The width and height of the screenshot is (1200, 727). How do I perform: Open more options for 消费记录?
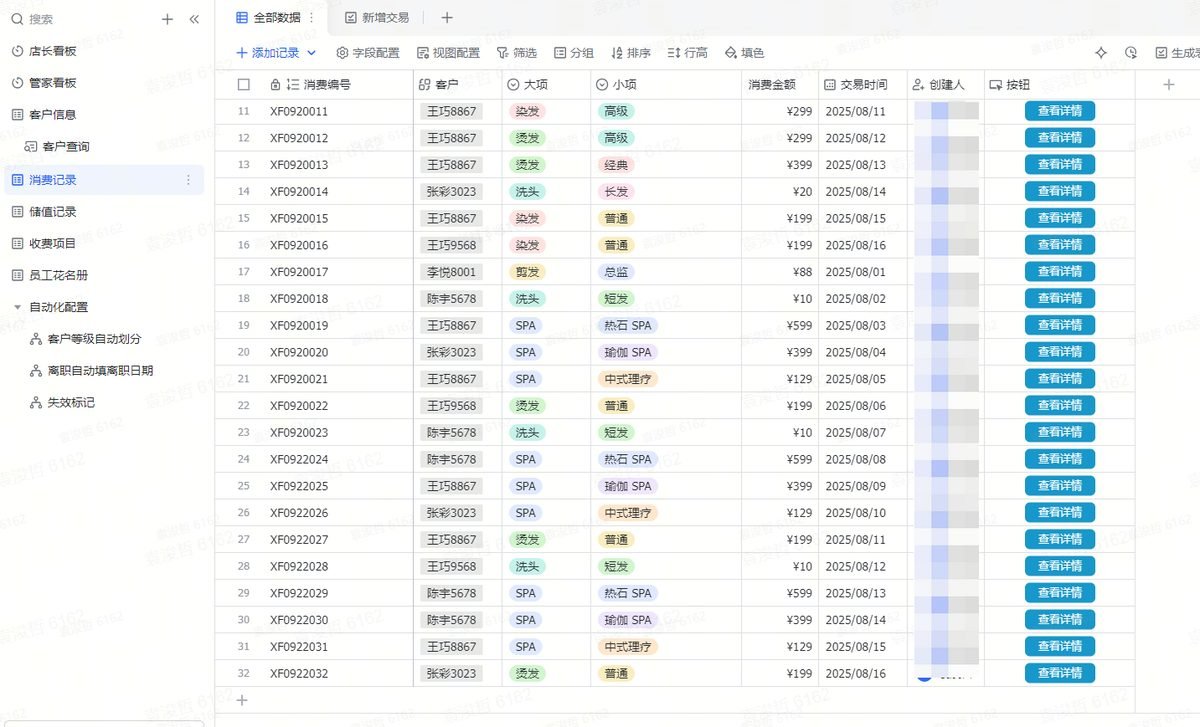coord(188,180)
